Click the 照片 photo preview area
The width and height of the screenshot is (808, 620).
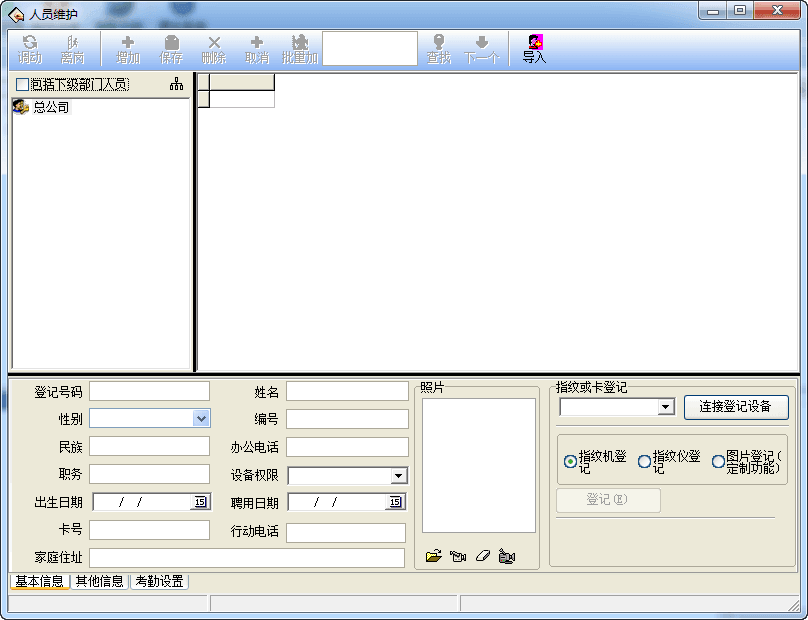pyautogui.click(x=479, y=465)
